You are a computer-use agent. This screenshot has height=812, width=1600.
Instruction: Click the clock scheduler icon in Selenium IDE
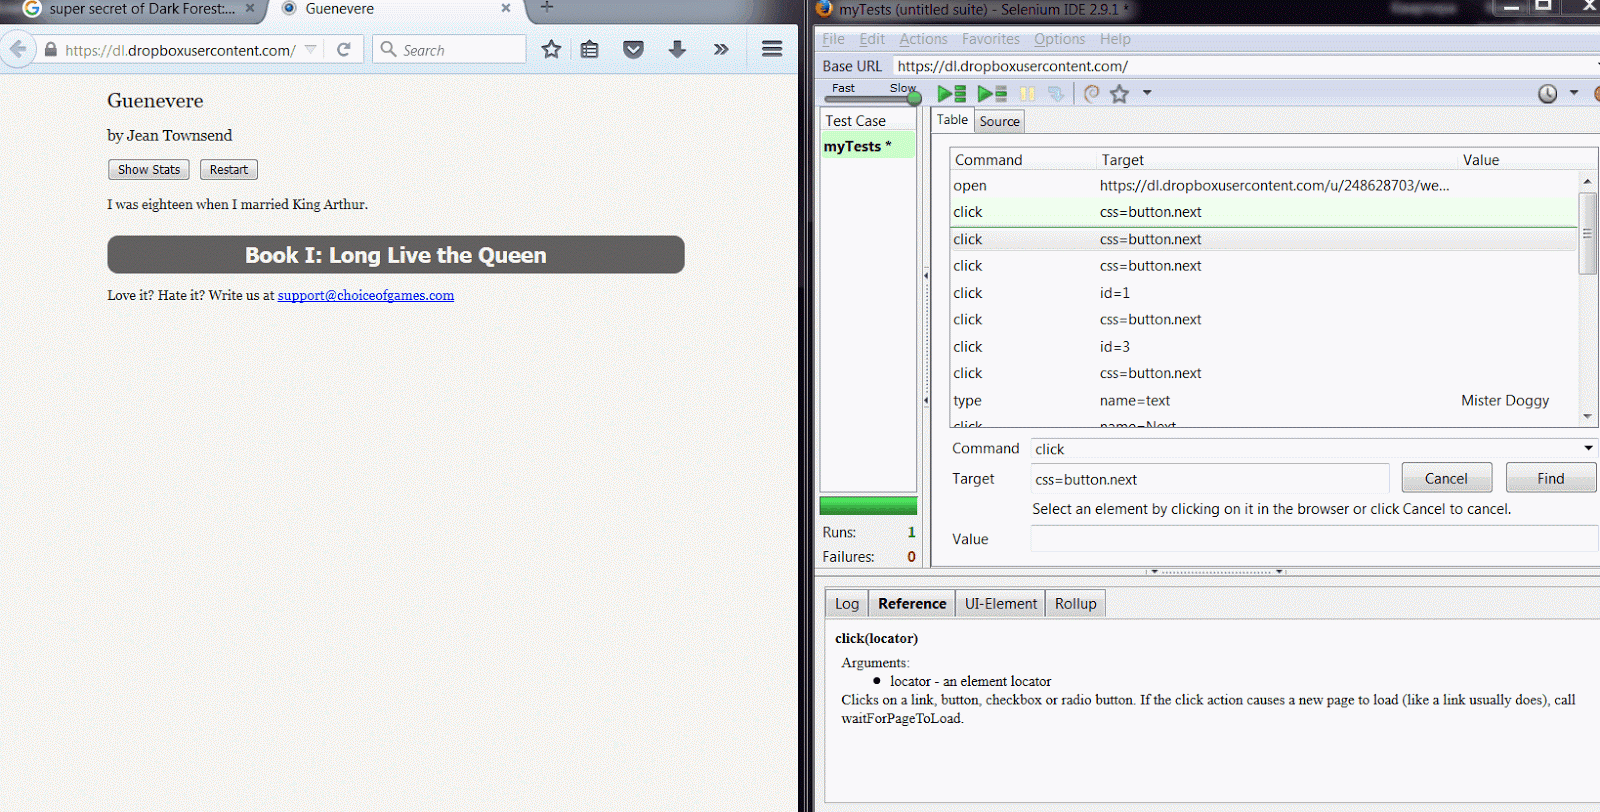[x=1547, y=93]
